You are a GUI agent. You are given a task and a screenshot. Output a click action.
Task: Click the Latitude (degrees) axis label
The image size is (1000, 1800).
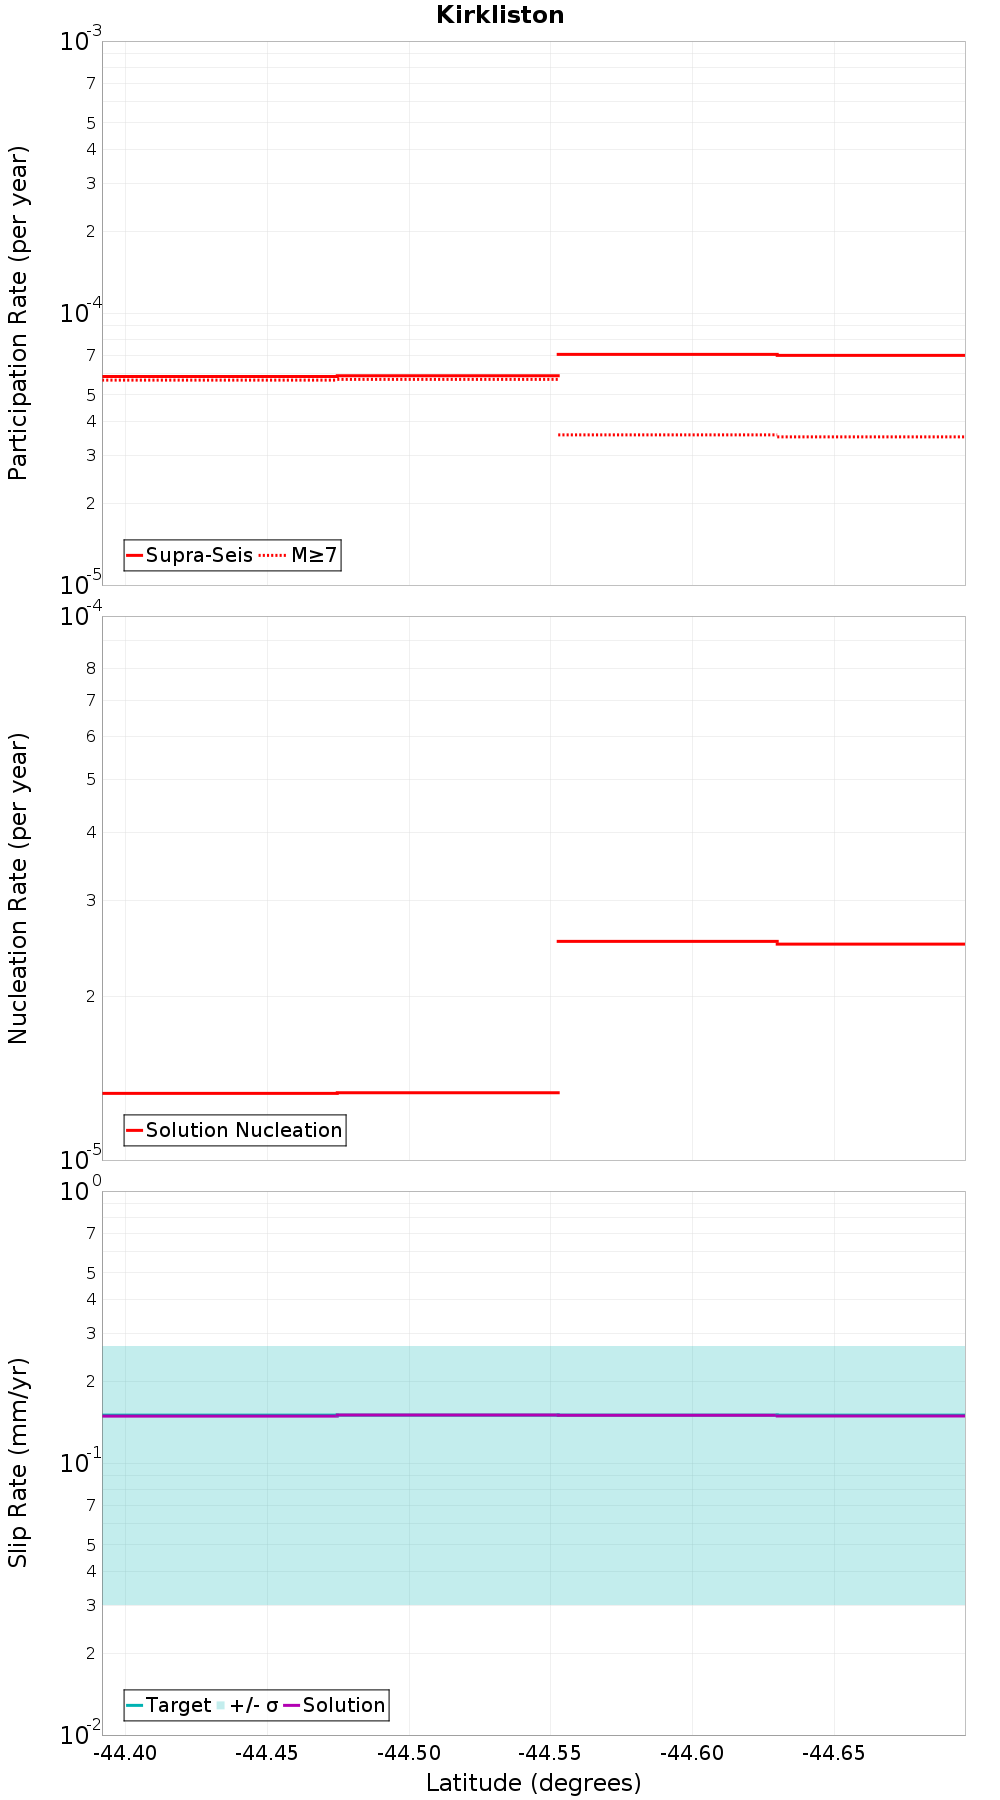coord(534,1783)
